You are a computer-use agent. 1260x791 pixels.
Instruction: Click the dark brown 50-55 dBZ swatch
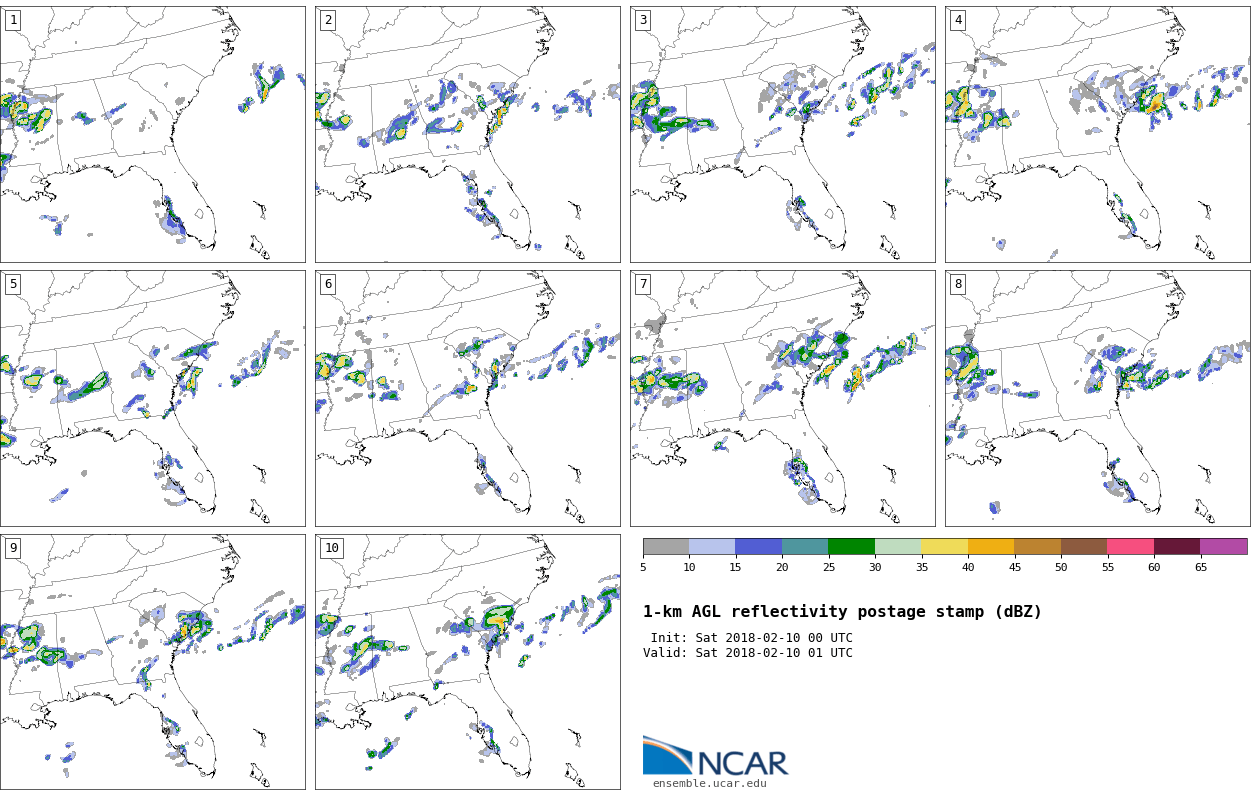pyautogui.click(x=1084, y=546)
